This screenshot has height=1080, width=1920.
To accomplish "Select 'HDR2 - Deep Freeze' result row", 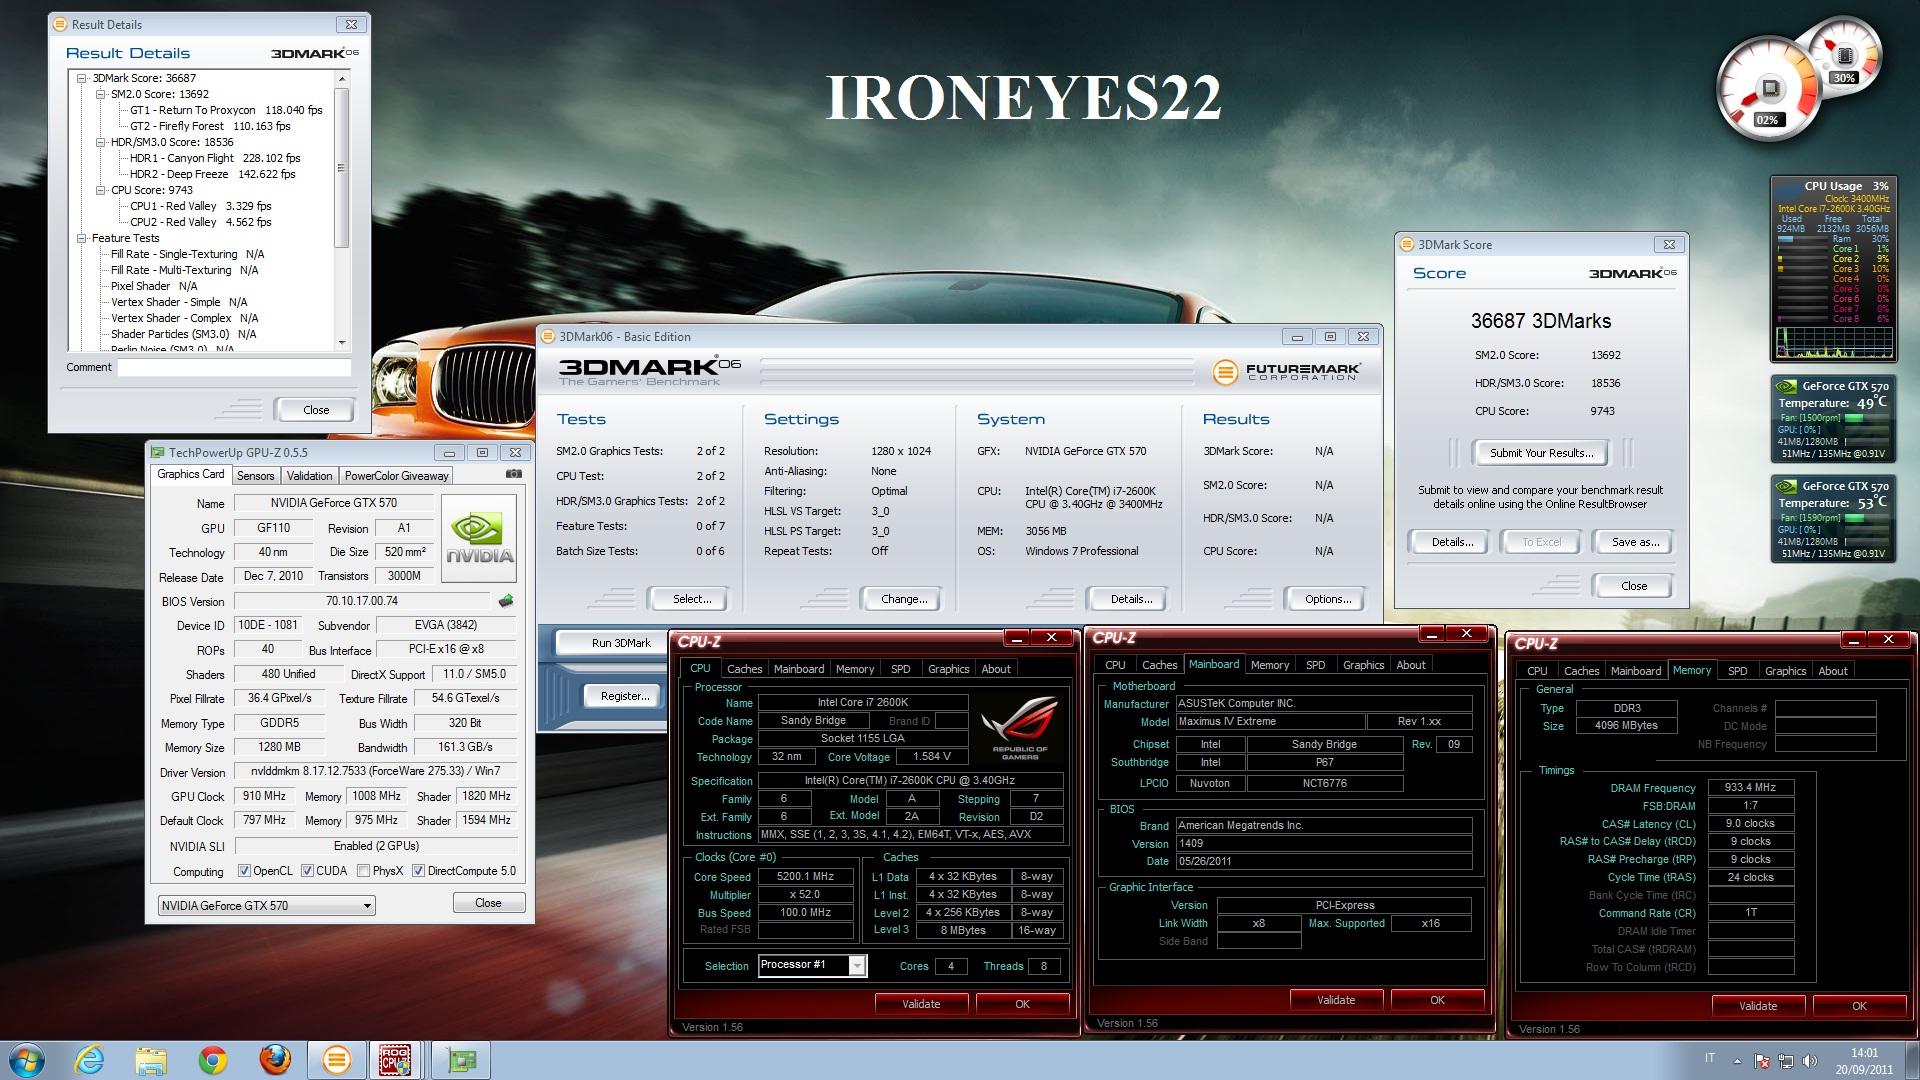I will 213,174.
